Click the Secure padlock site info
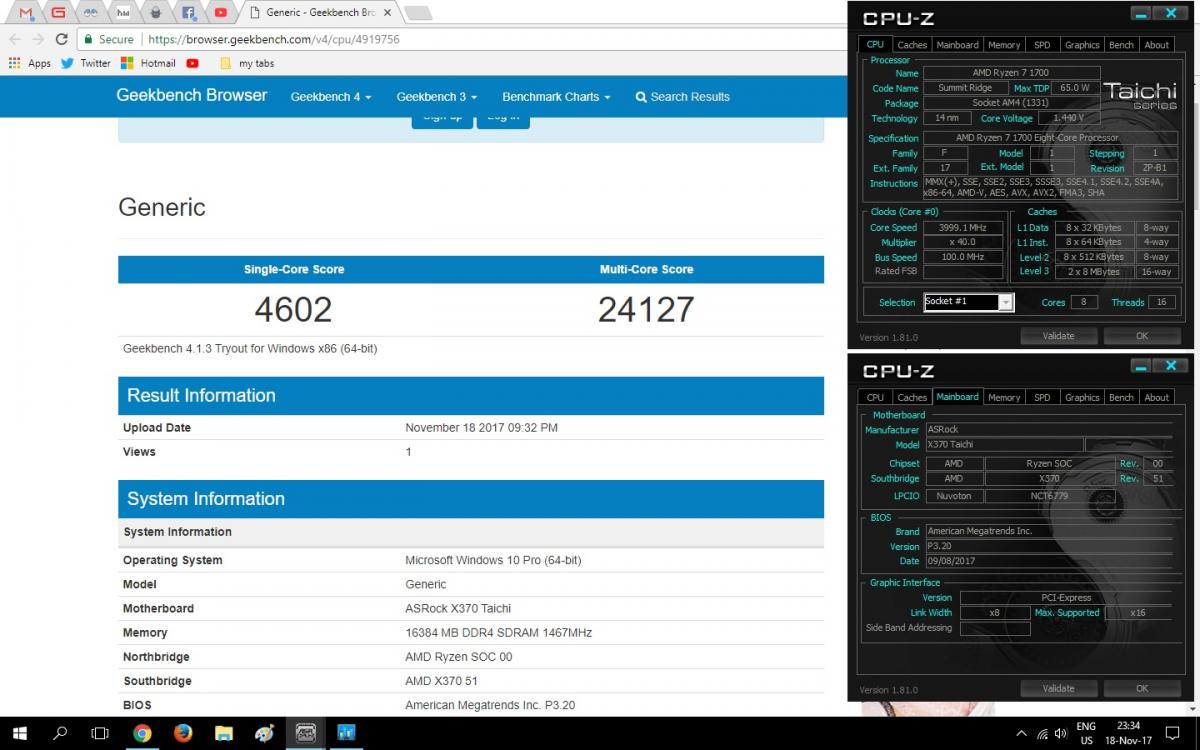This screenshot has height=750, width=1200. click(x=109, y=39)
